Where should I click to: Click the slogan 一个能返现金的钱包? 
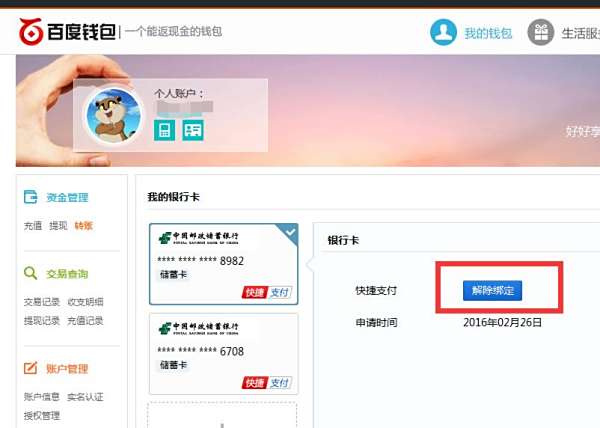(174, 31)
